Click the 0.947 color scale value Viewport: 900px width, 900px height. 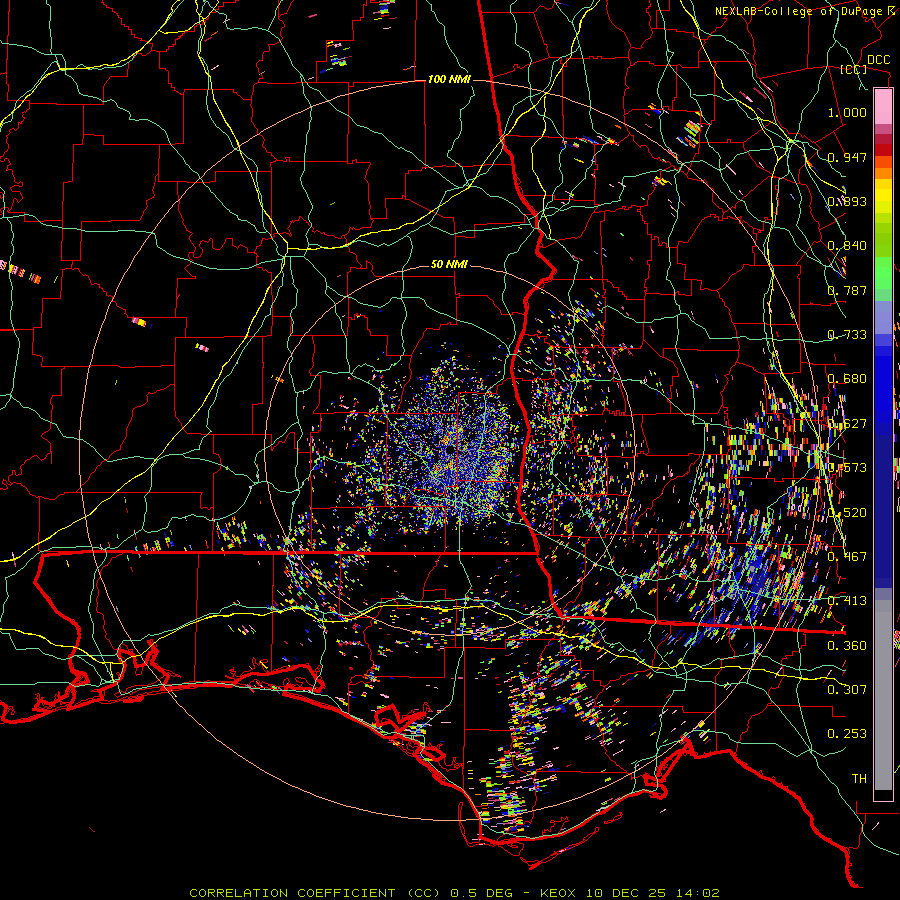coord(847,157)
